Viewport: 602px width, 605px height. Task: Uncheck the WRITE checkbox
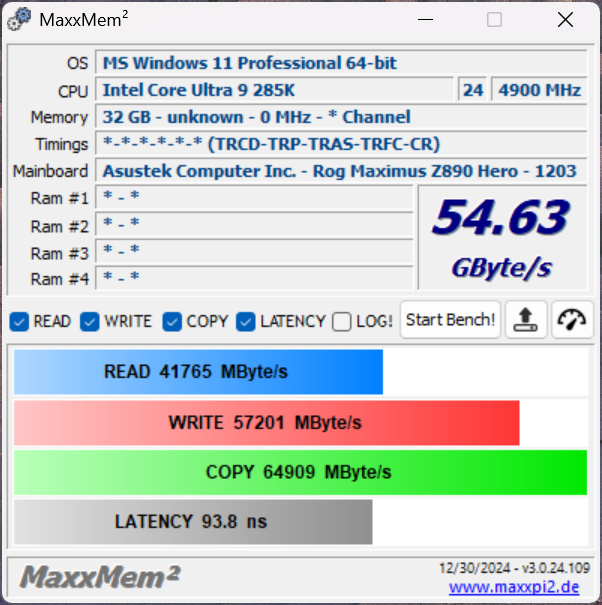[90, 322]
